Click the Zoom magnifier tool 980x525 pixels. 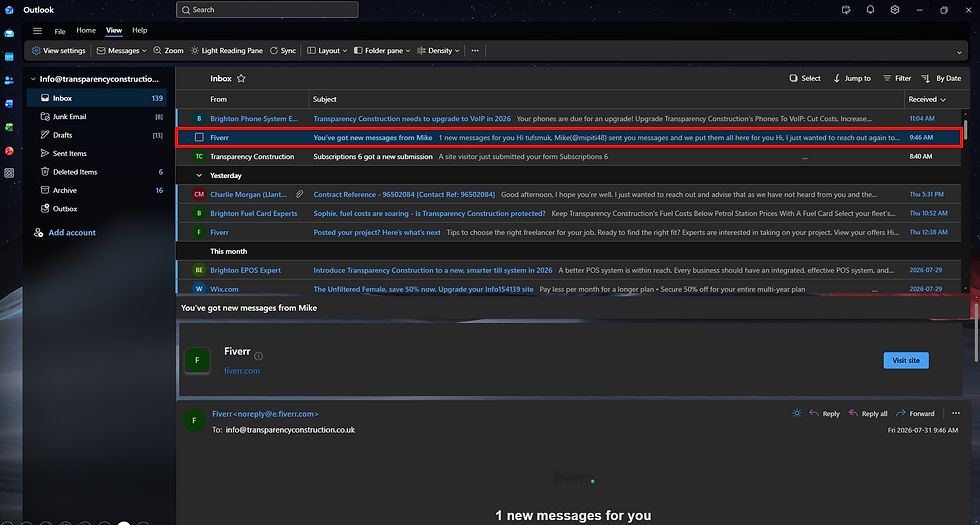[x=168, y=51]
